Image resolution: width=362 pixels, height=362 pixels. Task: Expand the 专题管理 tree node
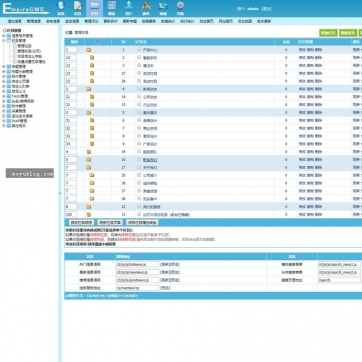point(4,66)
